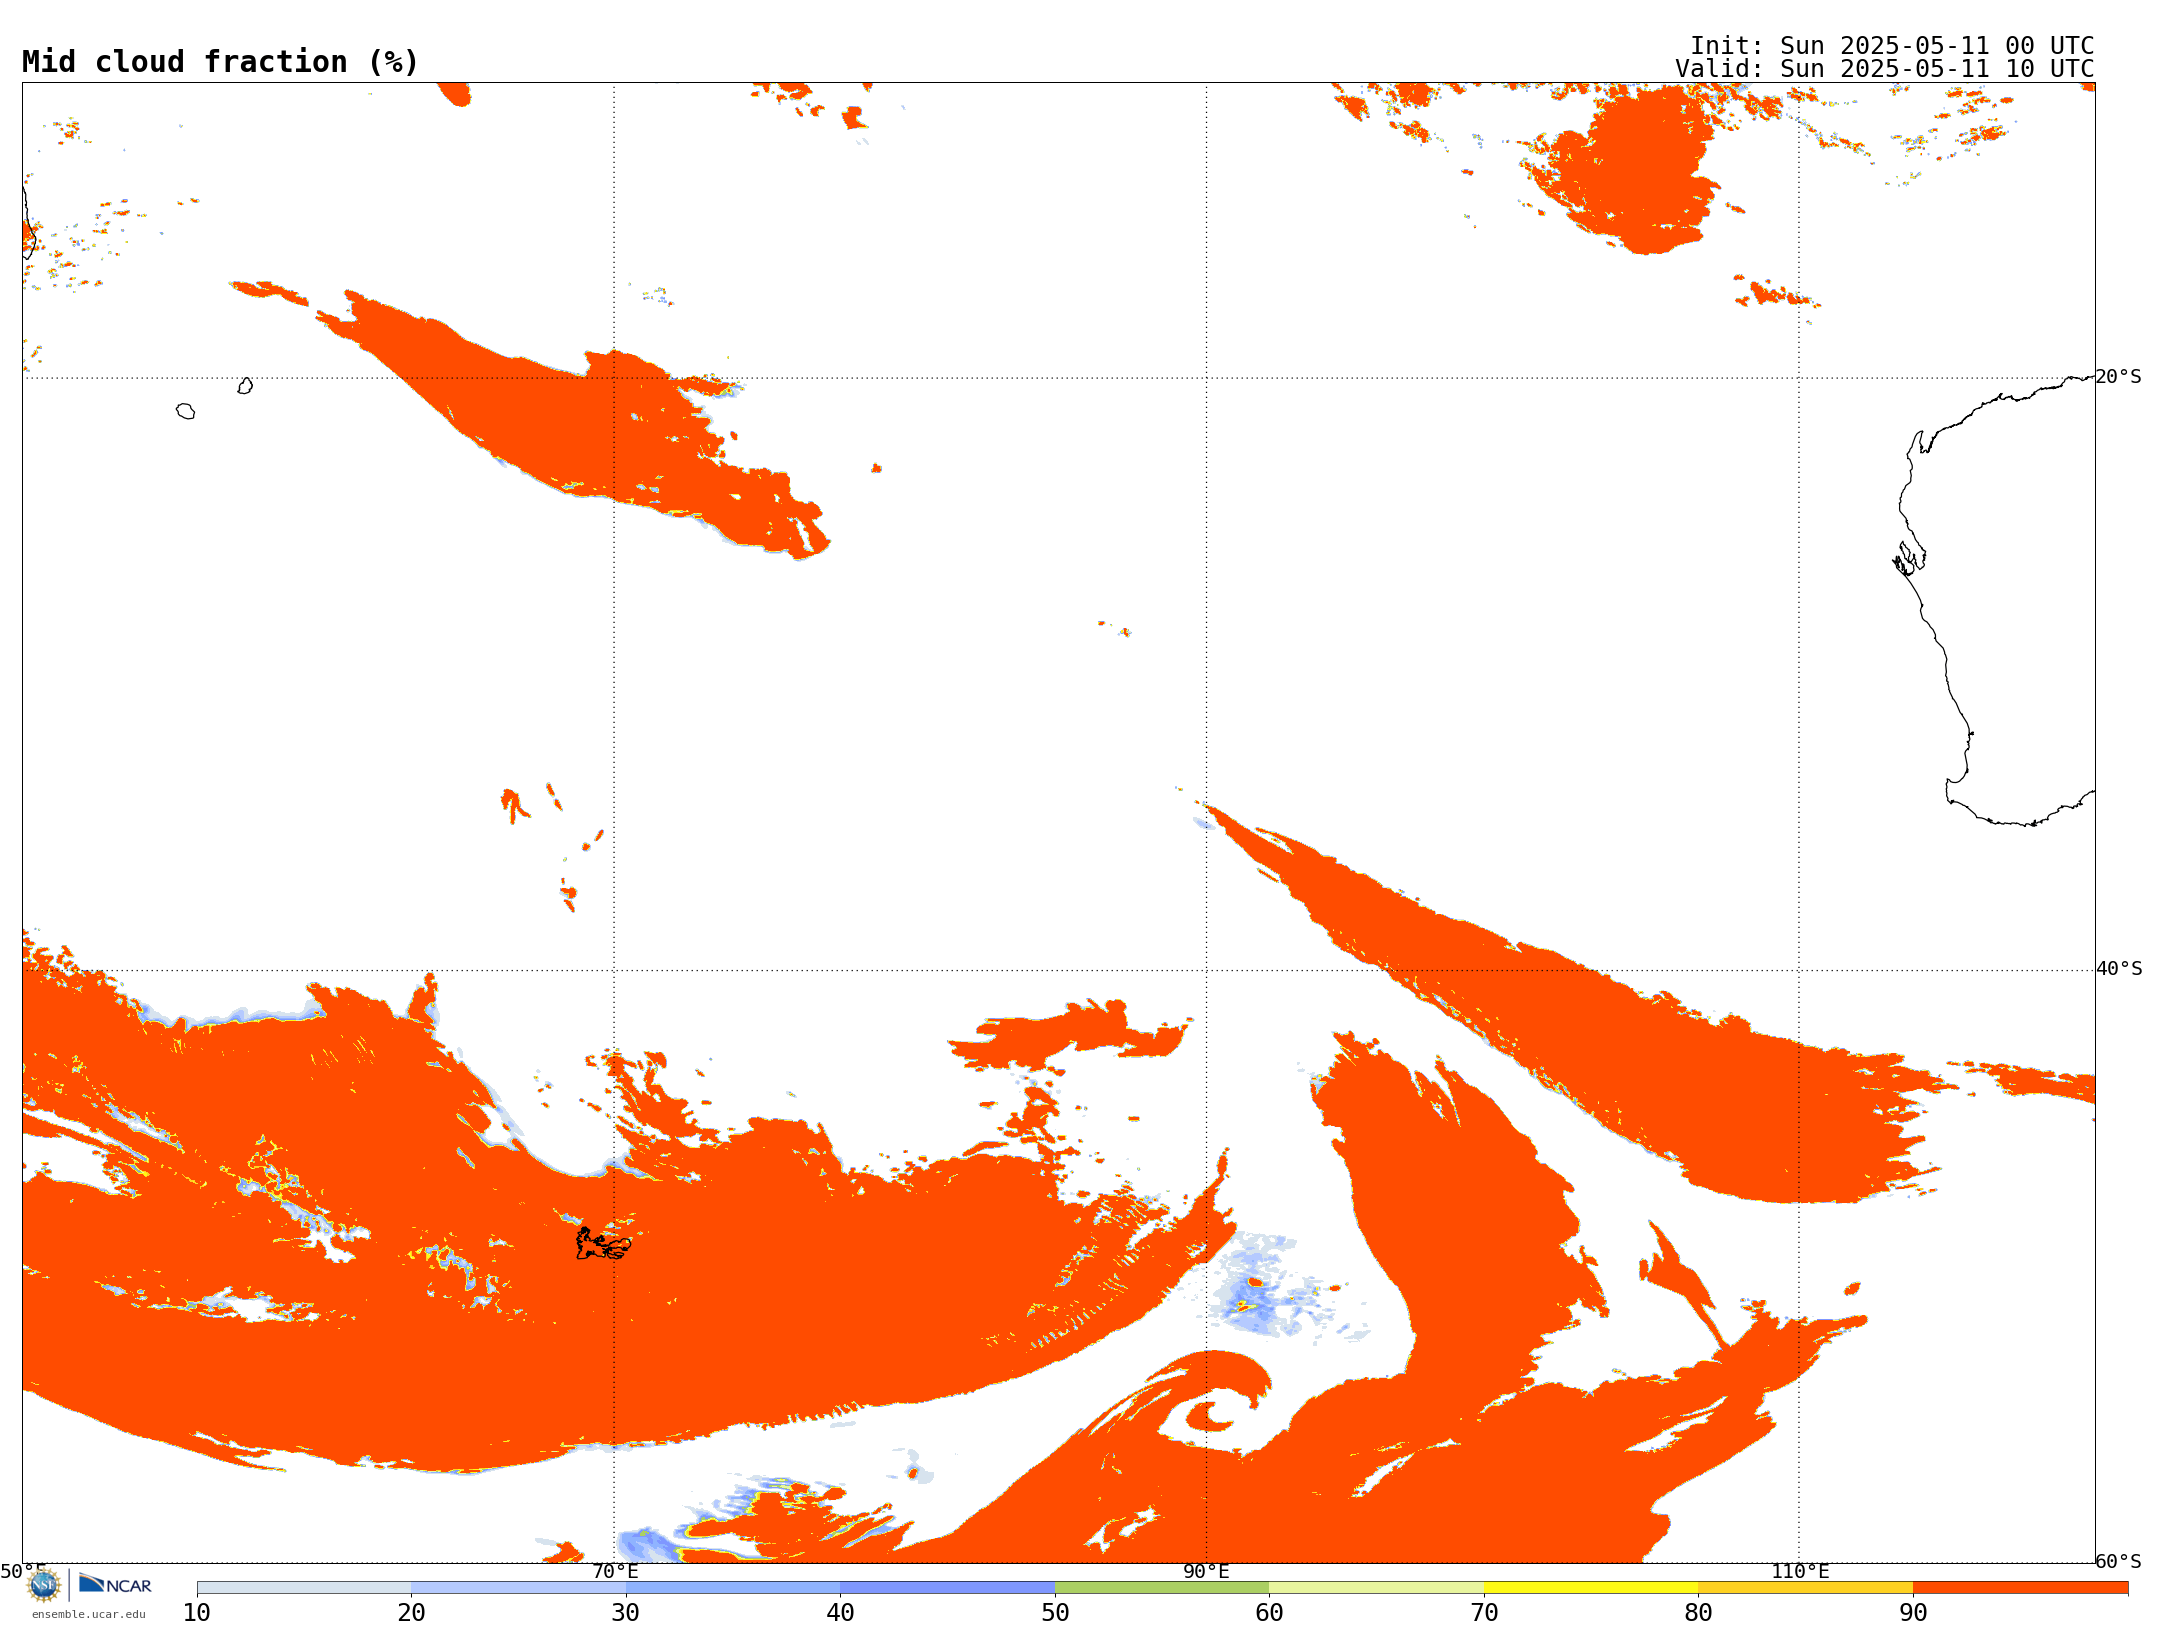The width and height of the screenshot is (2160, 1626).
Task: Click the NCAR logo
Action: pyautogui.click(x=115, y=1584)
